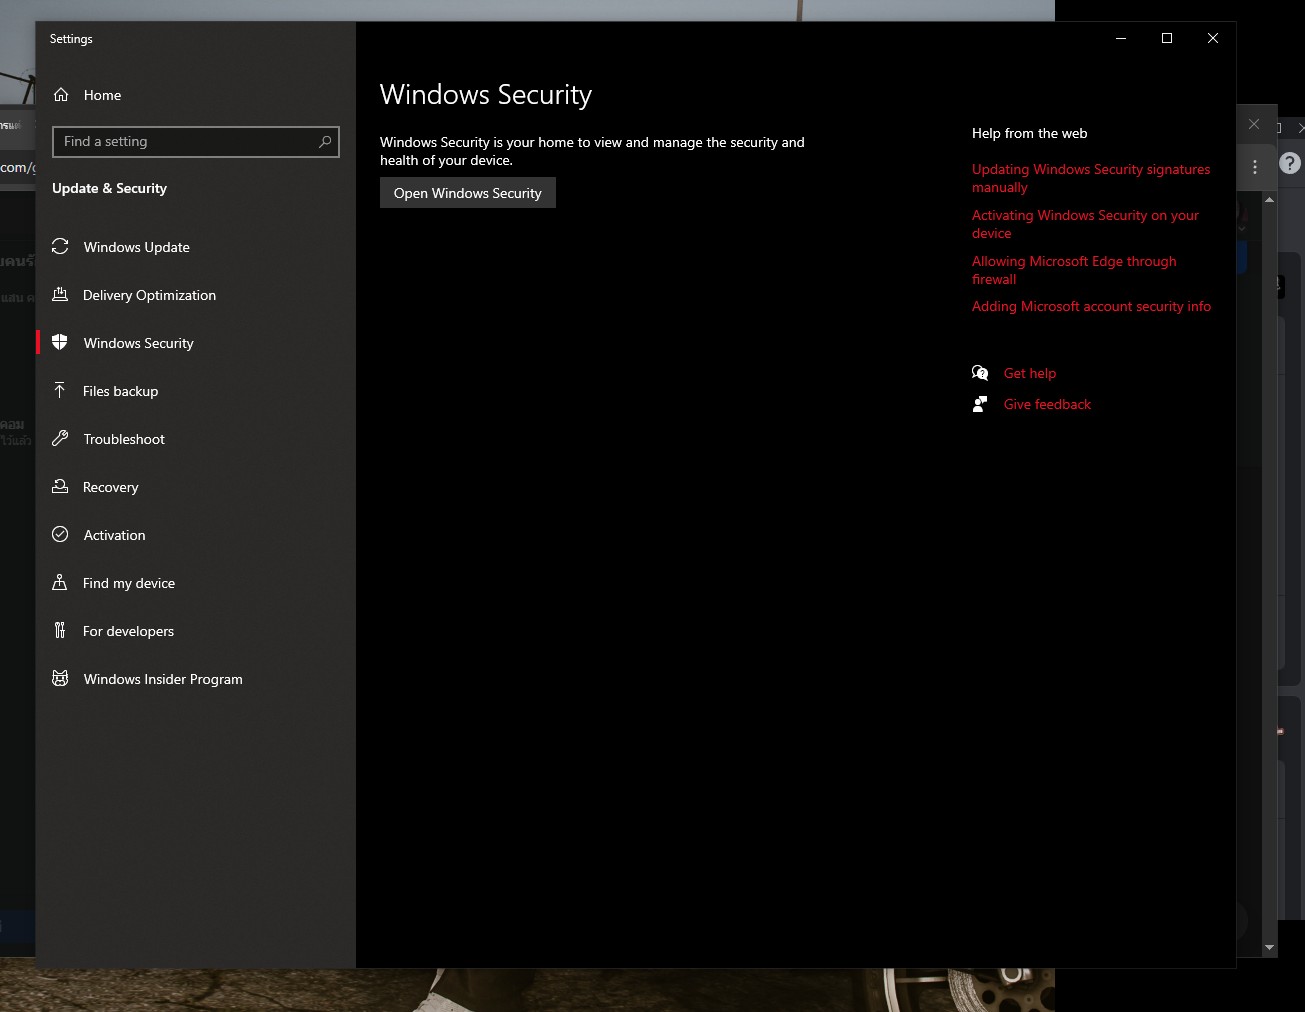
Task: Click the search magnifier icon in Find a setting
Action: [x=325, y=142]
